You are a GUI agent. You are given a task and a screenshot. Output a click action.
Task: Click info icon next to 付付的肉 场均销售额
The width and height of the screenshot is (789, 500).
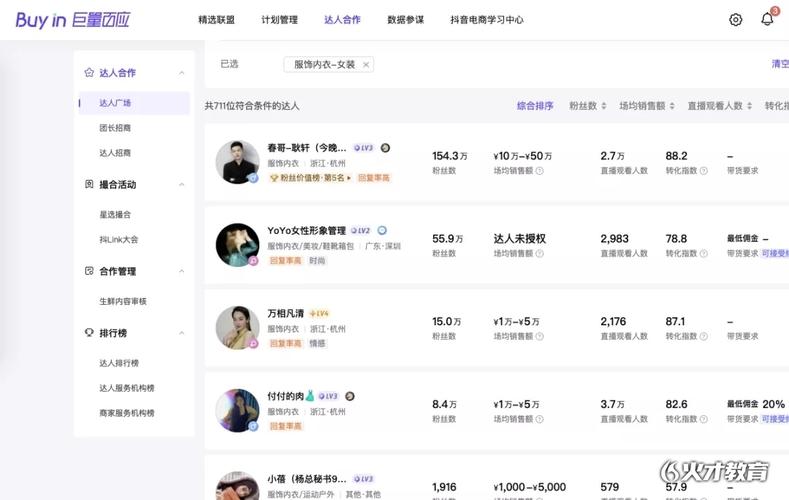click(x=539, y=419)
